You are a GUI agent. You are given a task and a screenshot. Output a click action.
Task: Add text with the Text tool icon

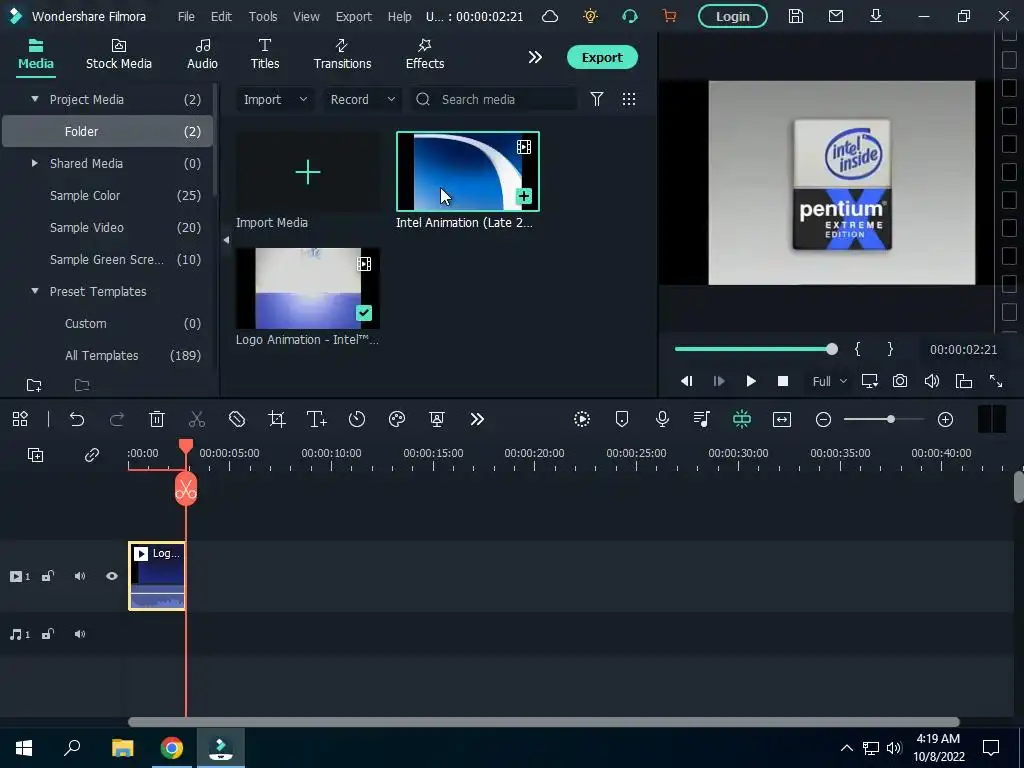click(x=317, y=419)
